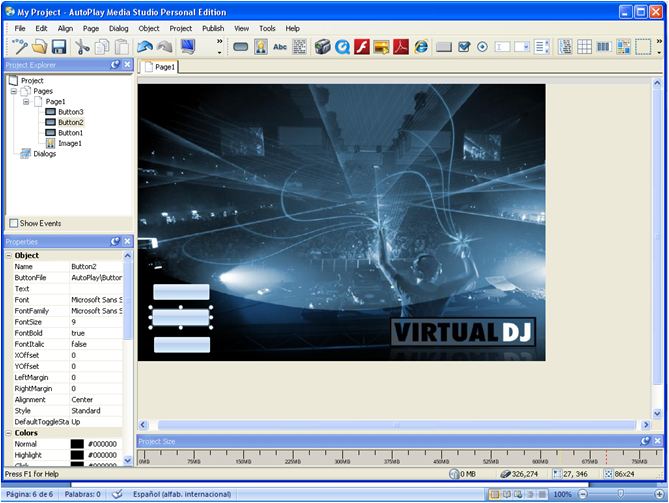This screenshot has height=503, width=669.
Task: Click the Redo arrow icon
Action: click(165, 47)
